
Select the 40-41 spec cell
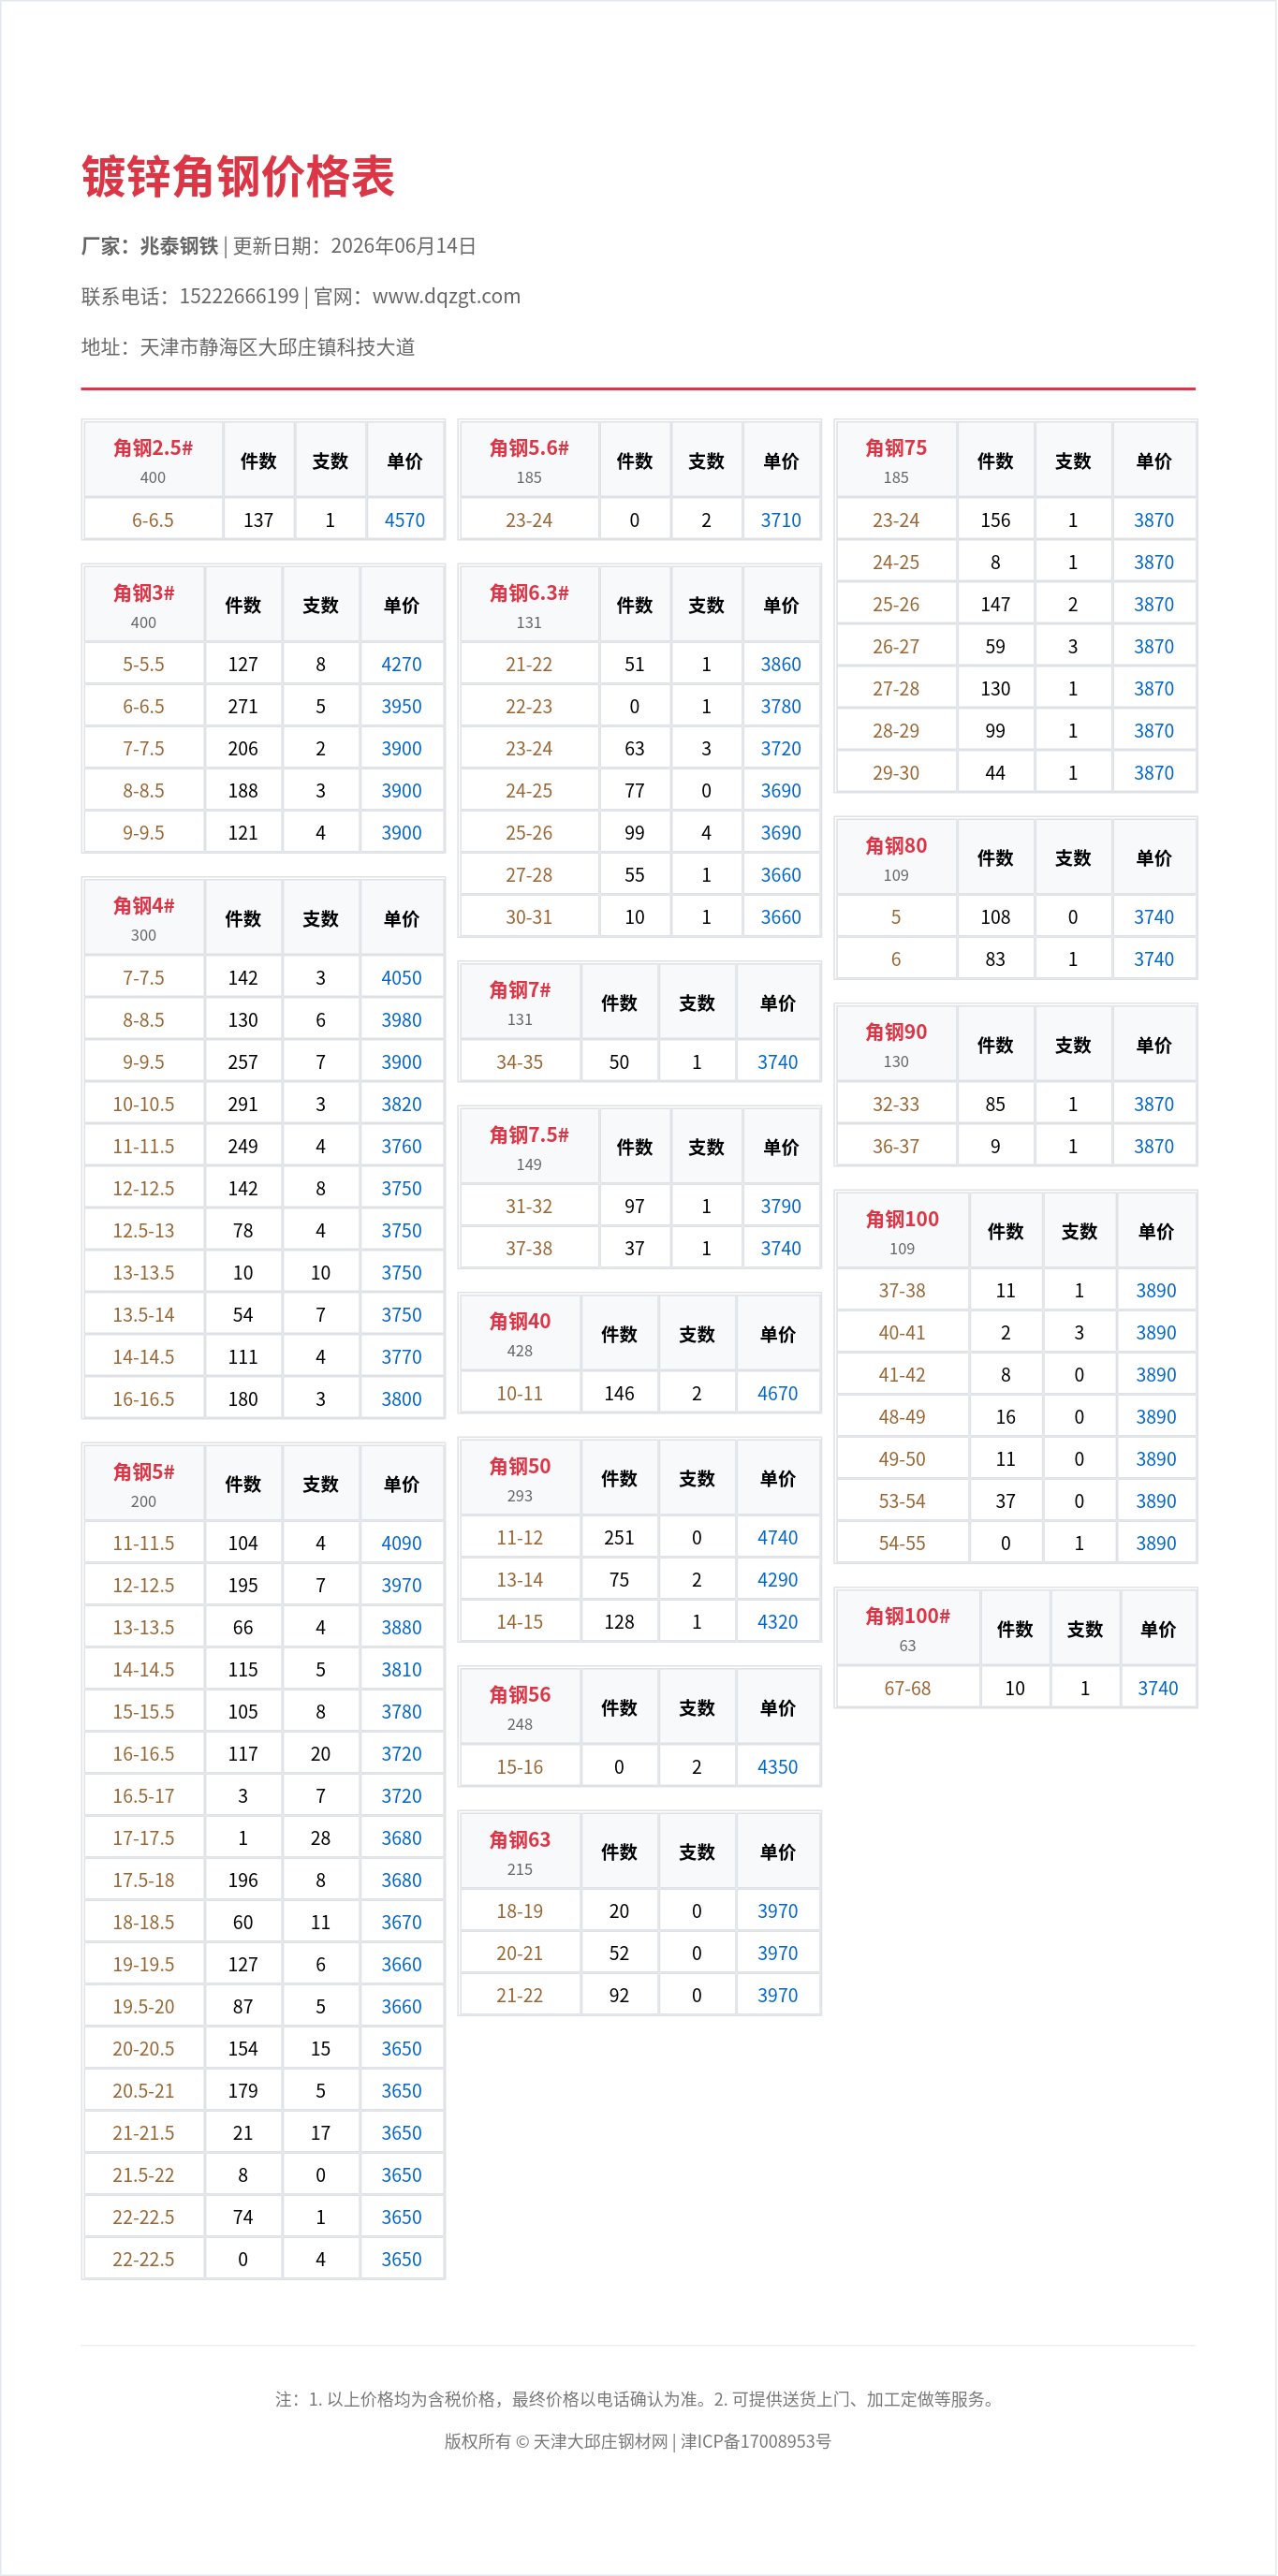coord(902,1332)
